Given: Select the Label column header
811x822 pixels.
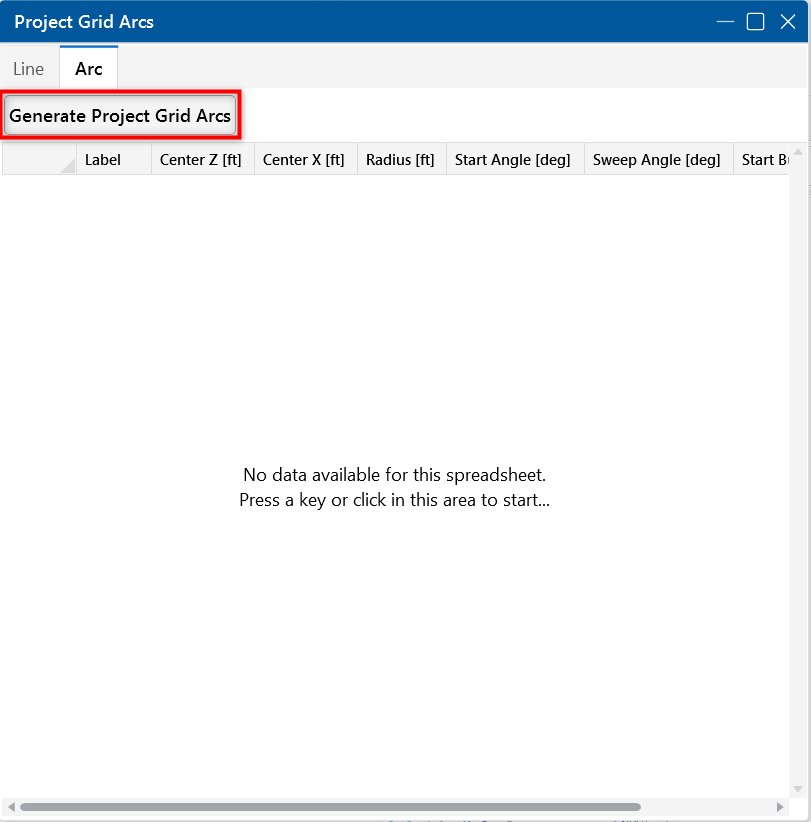Looking at the screenshot, I should (114, 159).
